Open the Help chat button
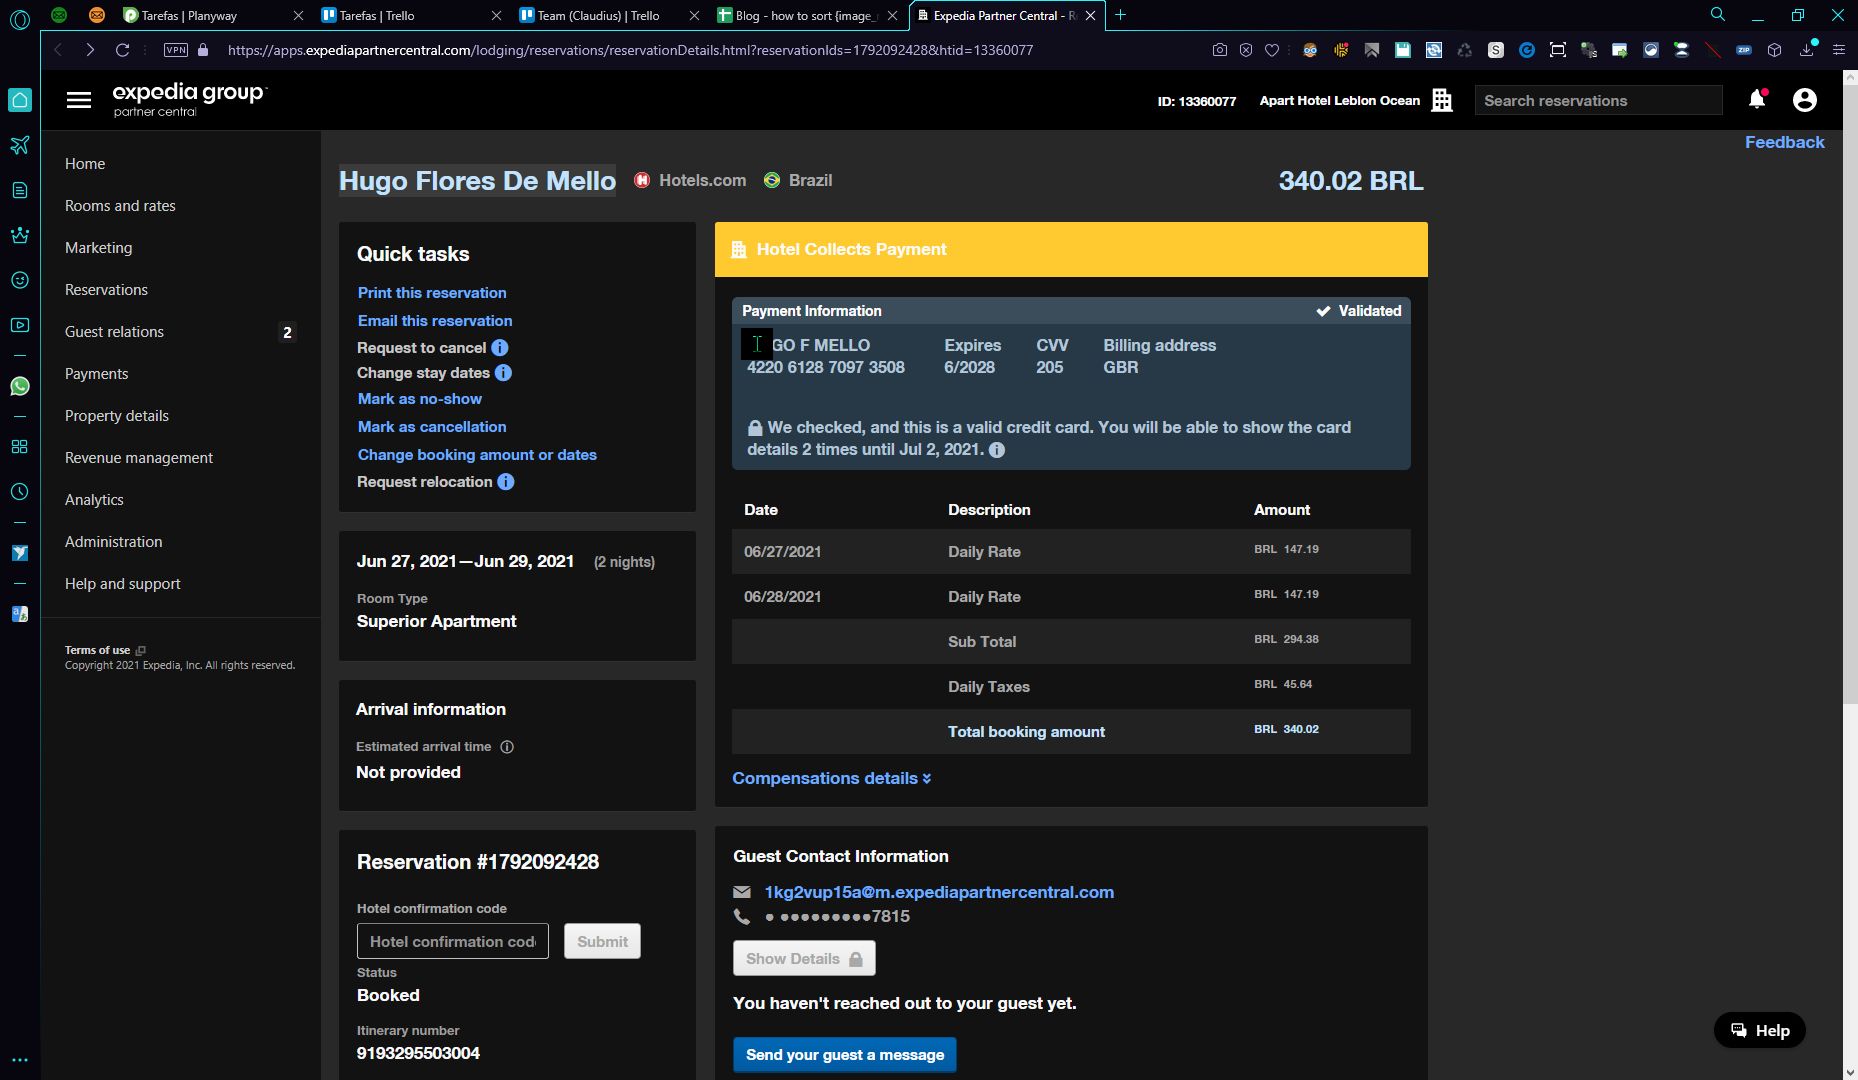 (x=1759, y=1030)
